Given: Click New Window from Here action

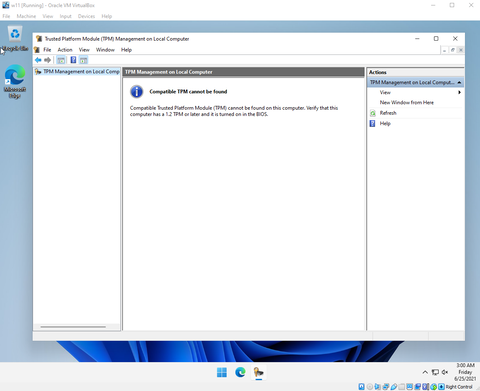Looking at the screenshot, I should coord(407,102).
